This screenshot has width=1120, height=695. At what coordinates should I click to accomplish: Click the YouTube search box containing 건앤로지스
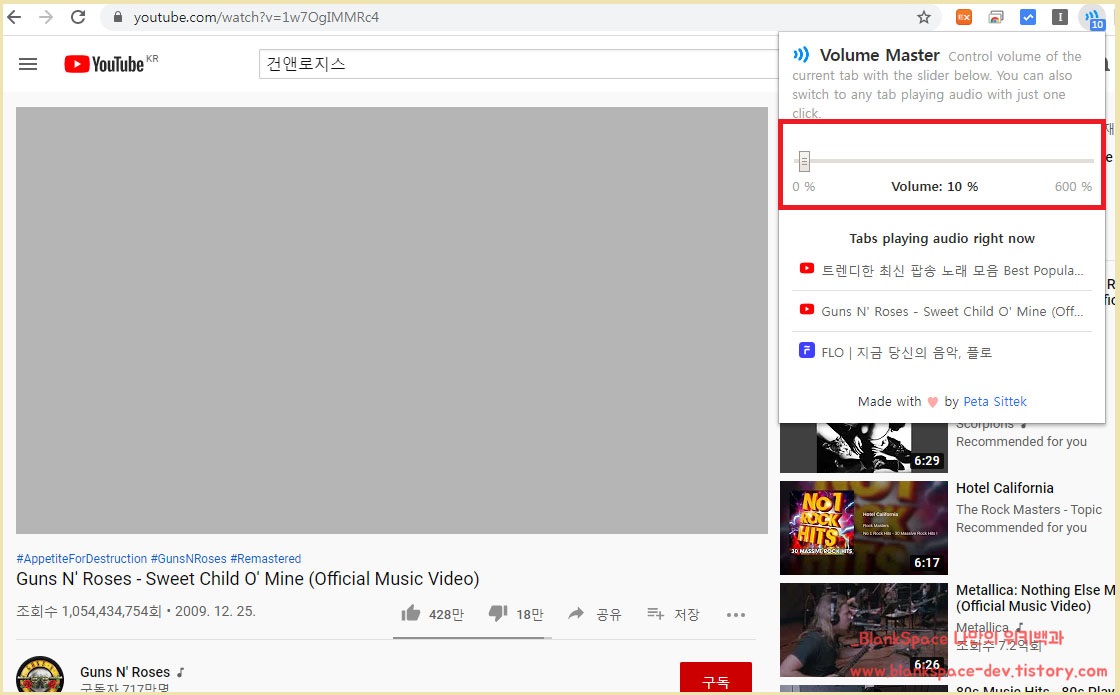[518, 64]
